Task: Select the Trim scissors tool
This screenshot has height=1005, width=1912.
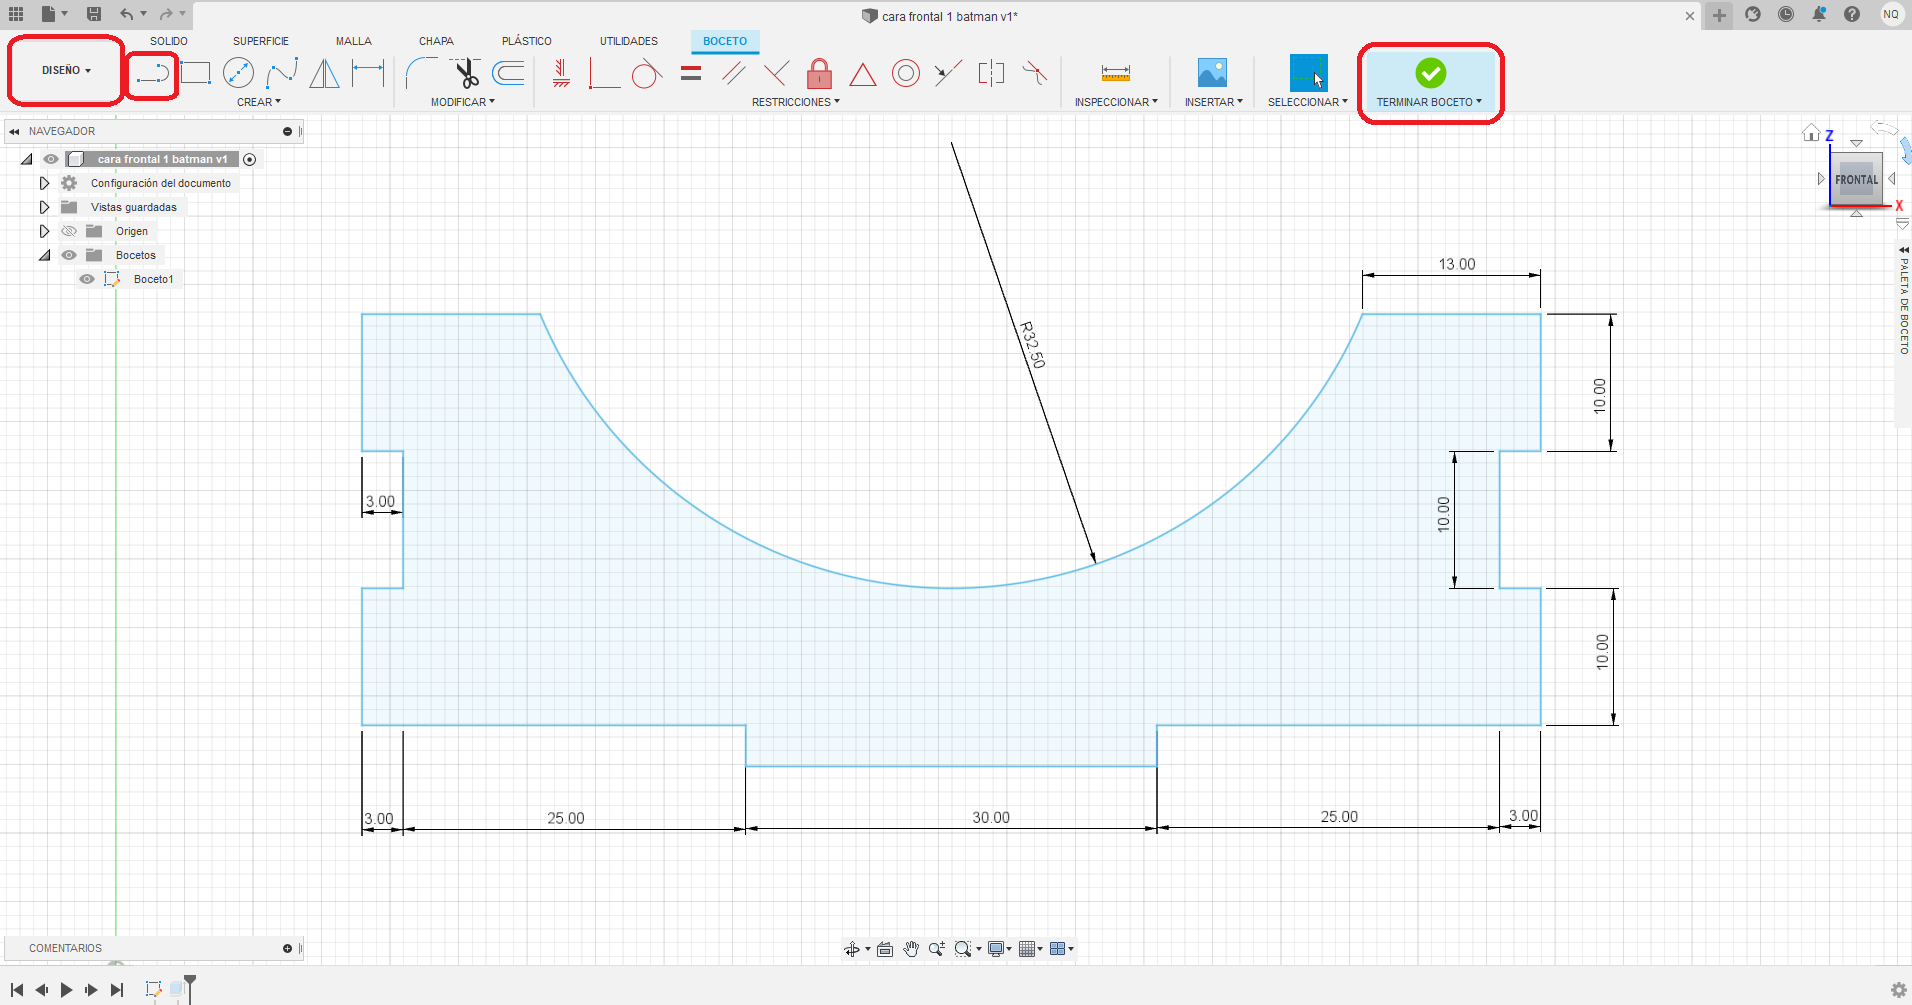Action: [x=465, y=73]
